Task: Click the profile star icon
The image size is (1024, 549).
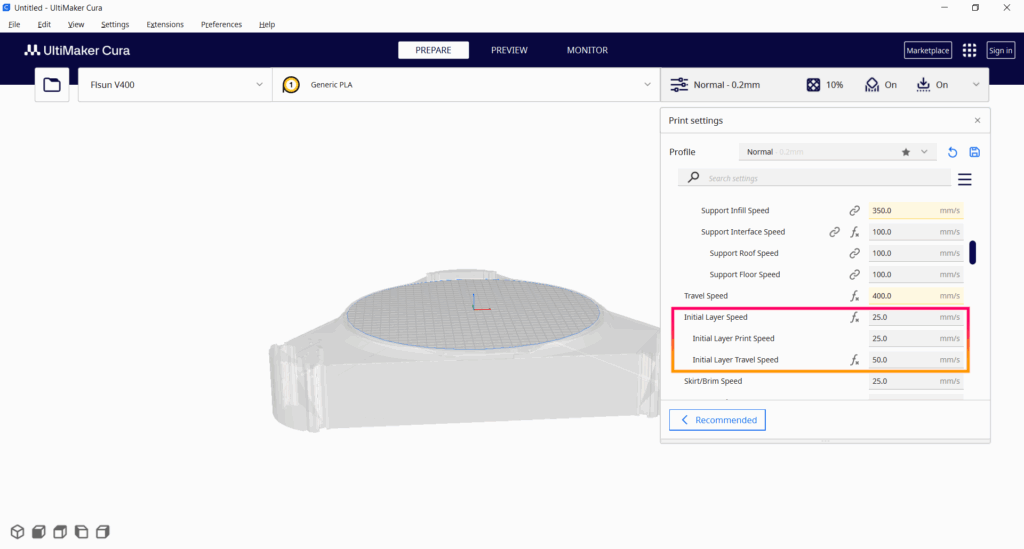Action: point(906,152)
